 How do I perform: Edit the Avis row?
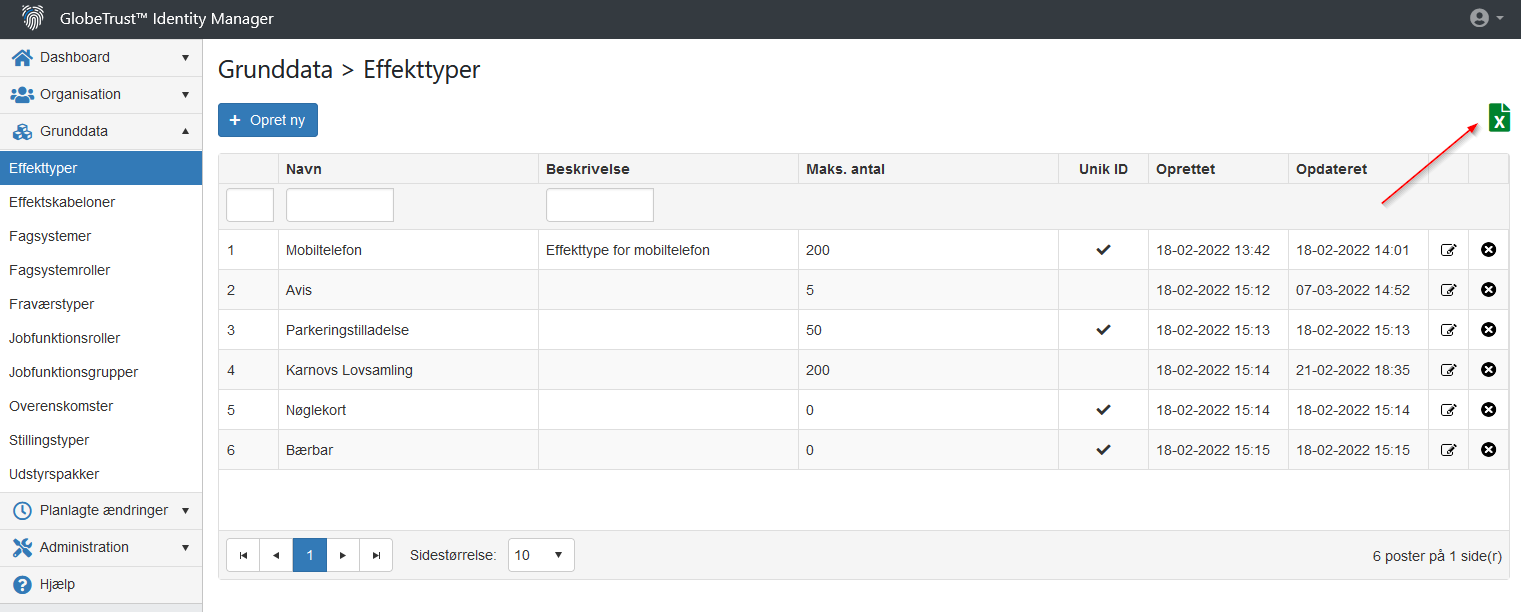click(1448, 290)
